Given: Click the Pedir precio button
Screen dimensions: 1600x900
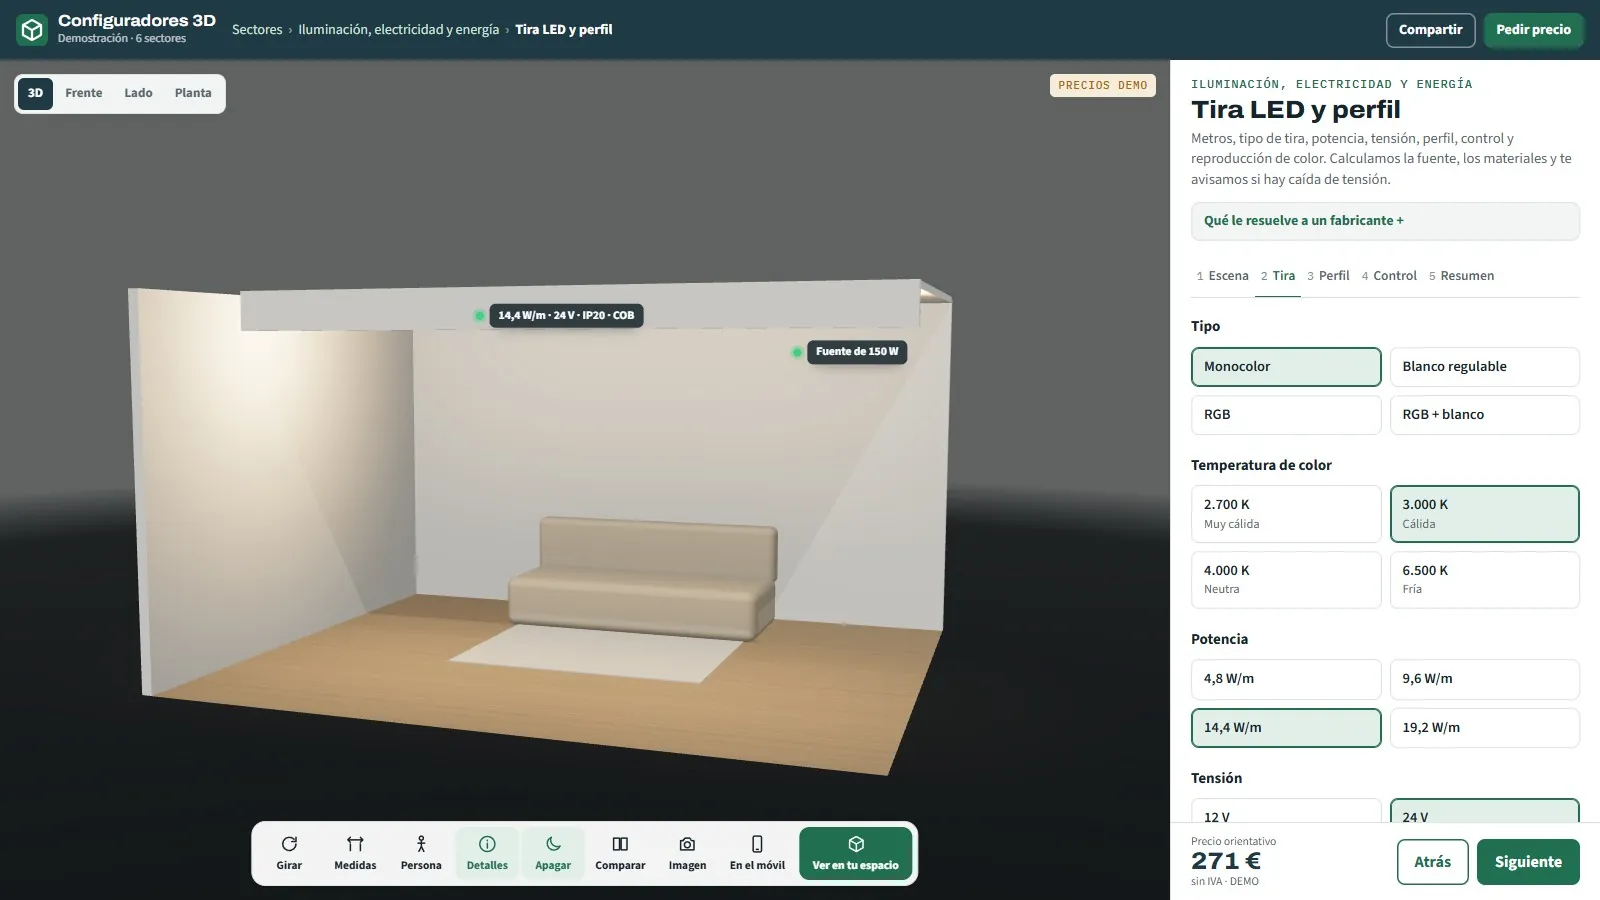Looking at the screenshot, I should coord(1533,30).
